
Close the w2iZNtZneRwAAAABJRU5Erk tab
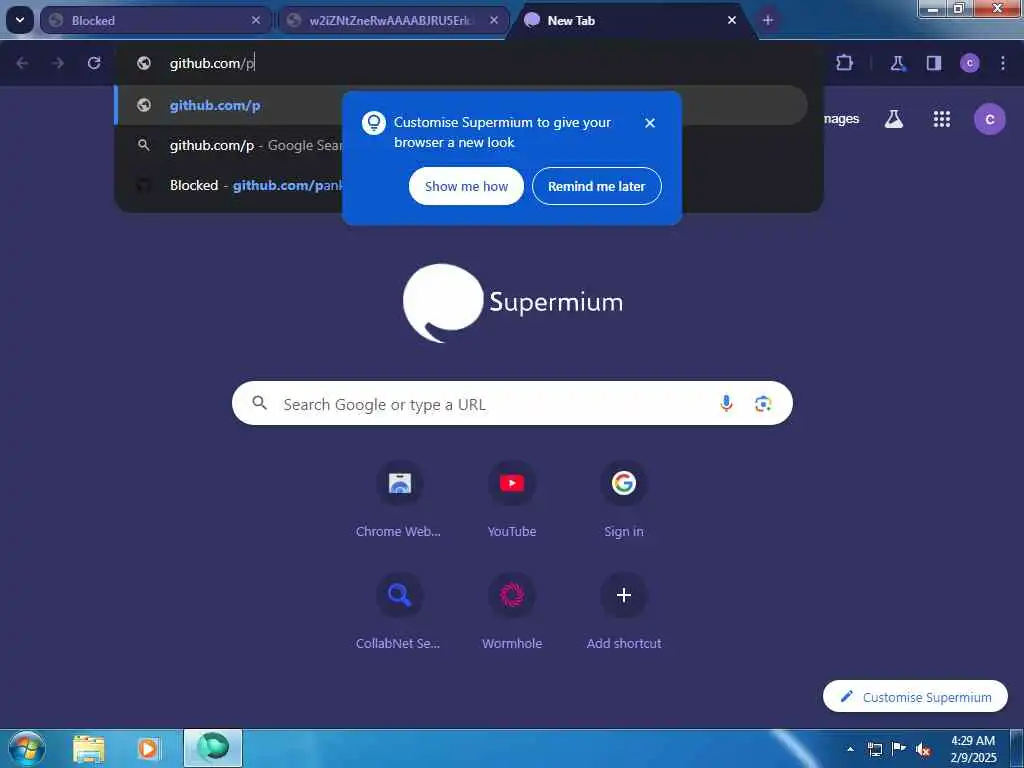[x=494, y=20]
